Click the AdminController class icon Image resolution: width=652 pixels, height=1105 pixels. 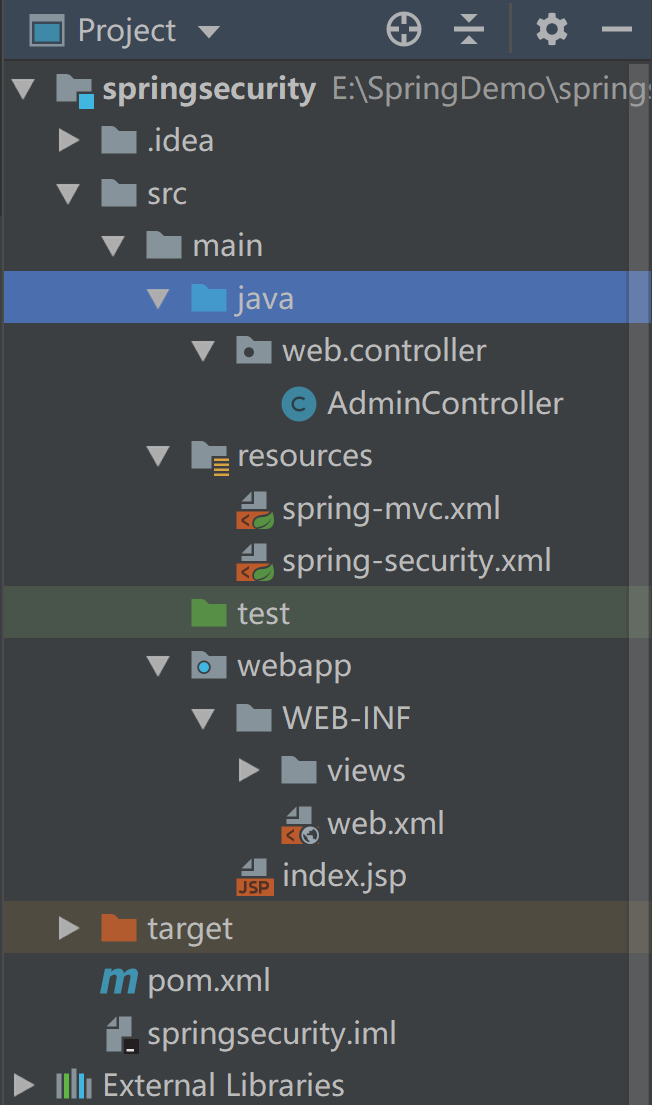[x=299, y=404]
